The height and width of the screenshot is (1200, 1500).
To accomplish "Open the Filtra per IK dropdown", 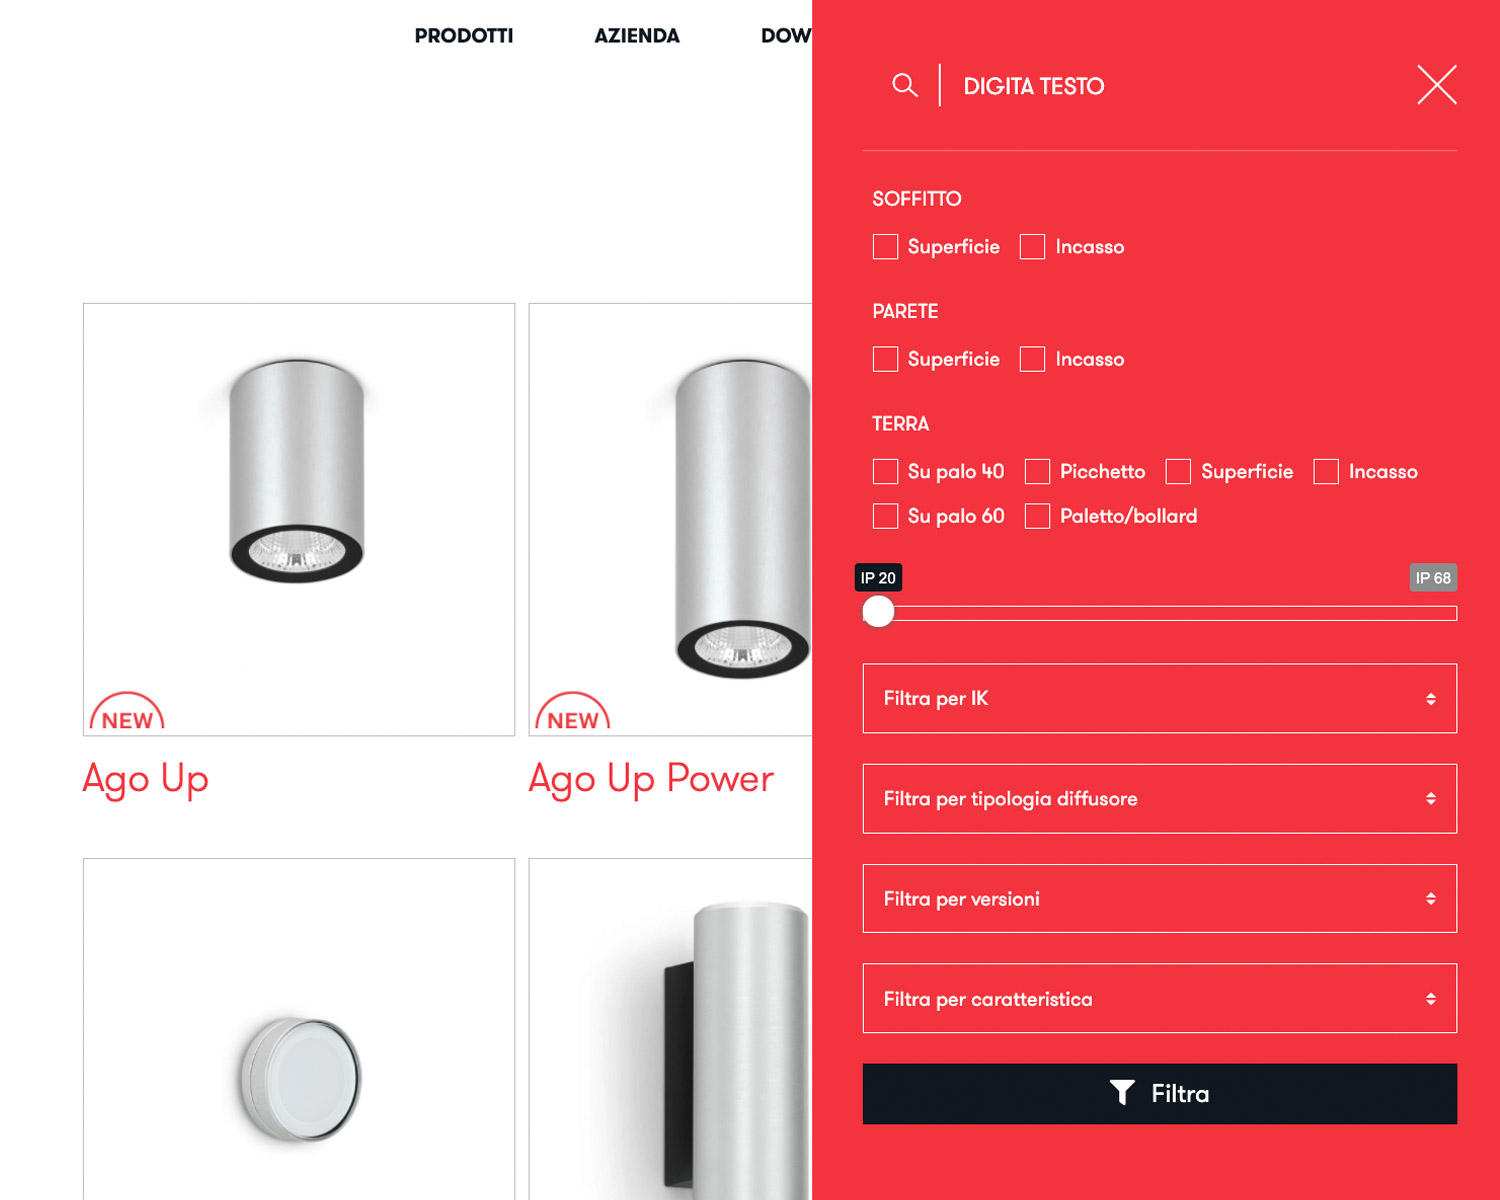I will click(x=1159, y=698).
